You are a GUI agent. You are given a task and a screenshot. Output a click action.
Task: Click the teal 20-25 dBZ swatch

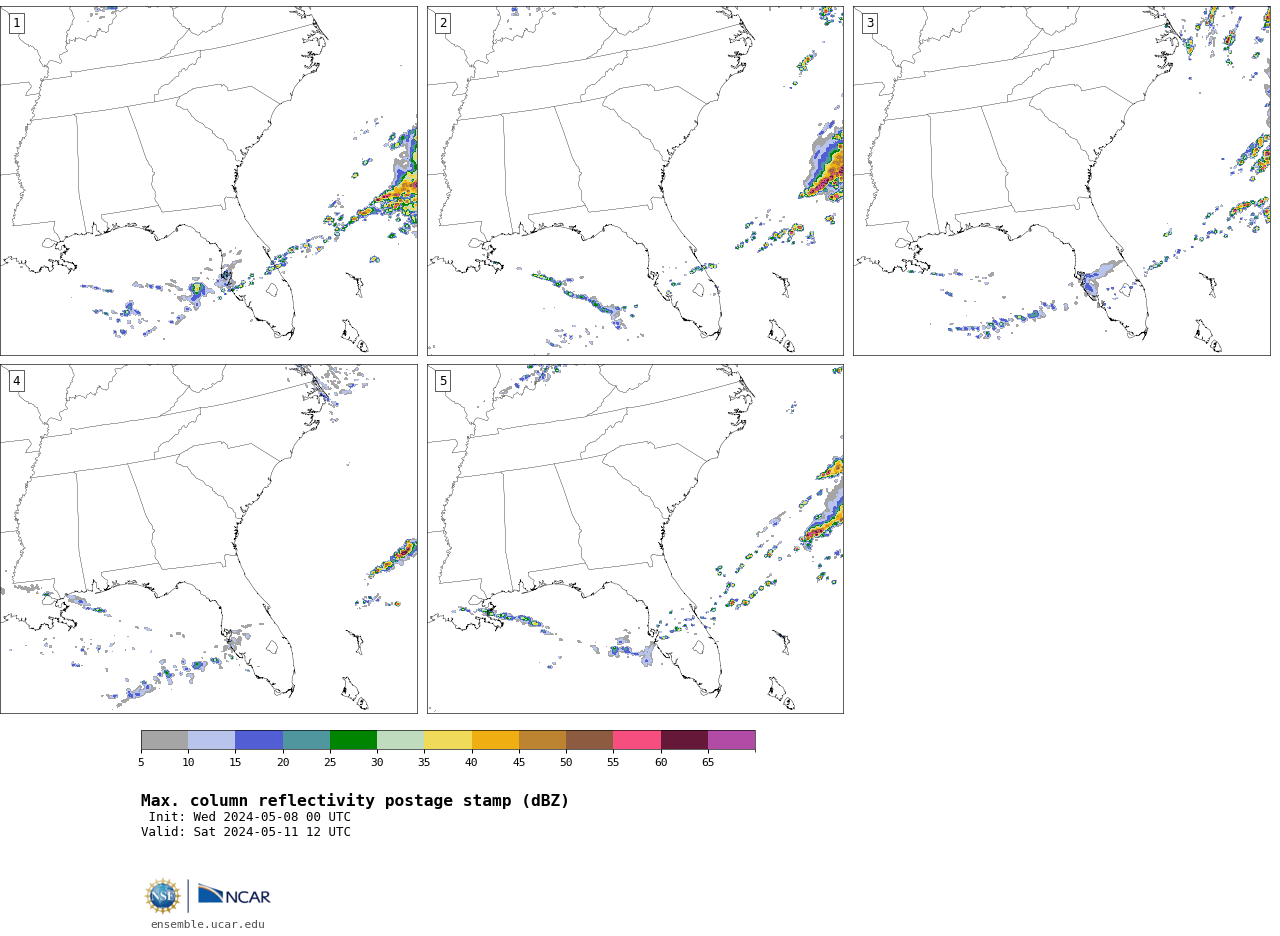306,740
